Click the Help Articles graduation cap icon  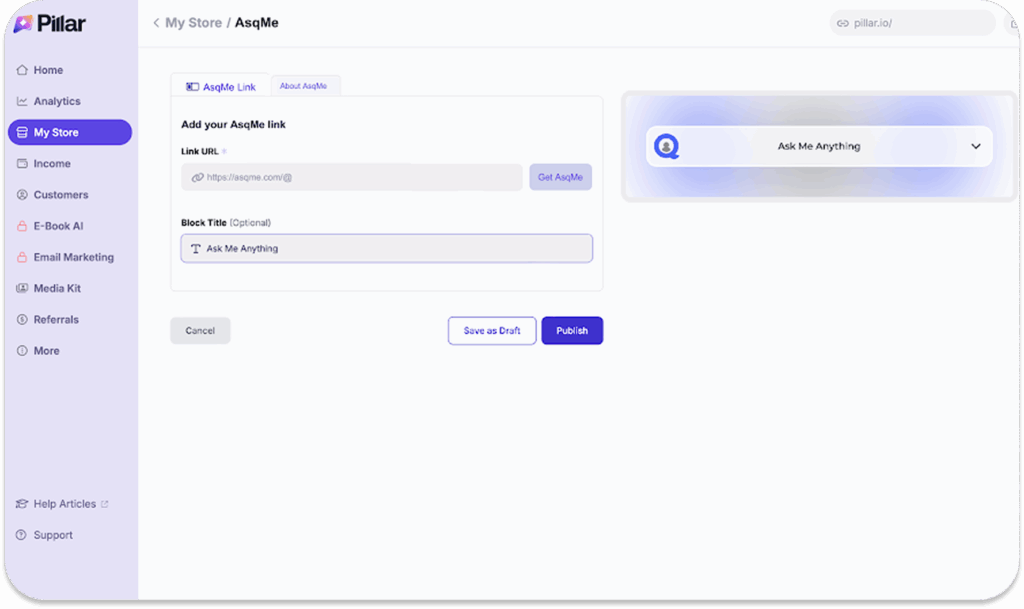22,504
